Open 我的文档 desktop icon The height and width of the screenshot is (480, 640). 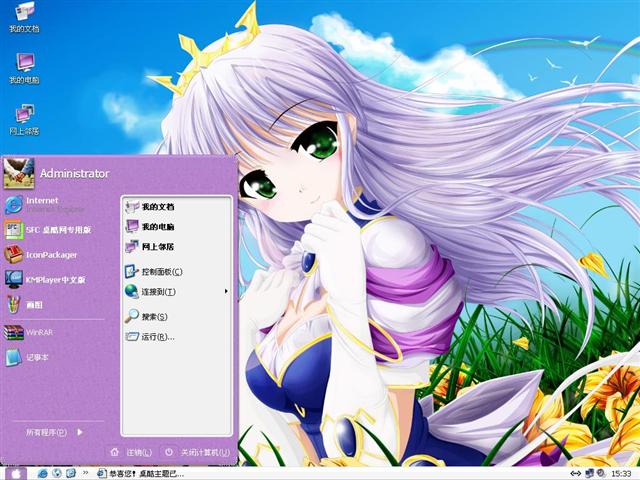pyautogui.click(x=24, y=16)
